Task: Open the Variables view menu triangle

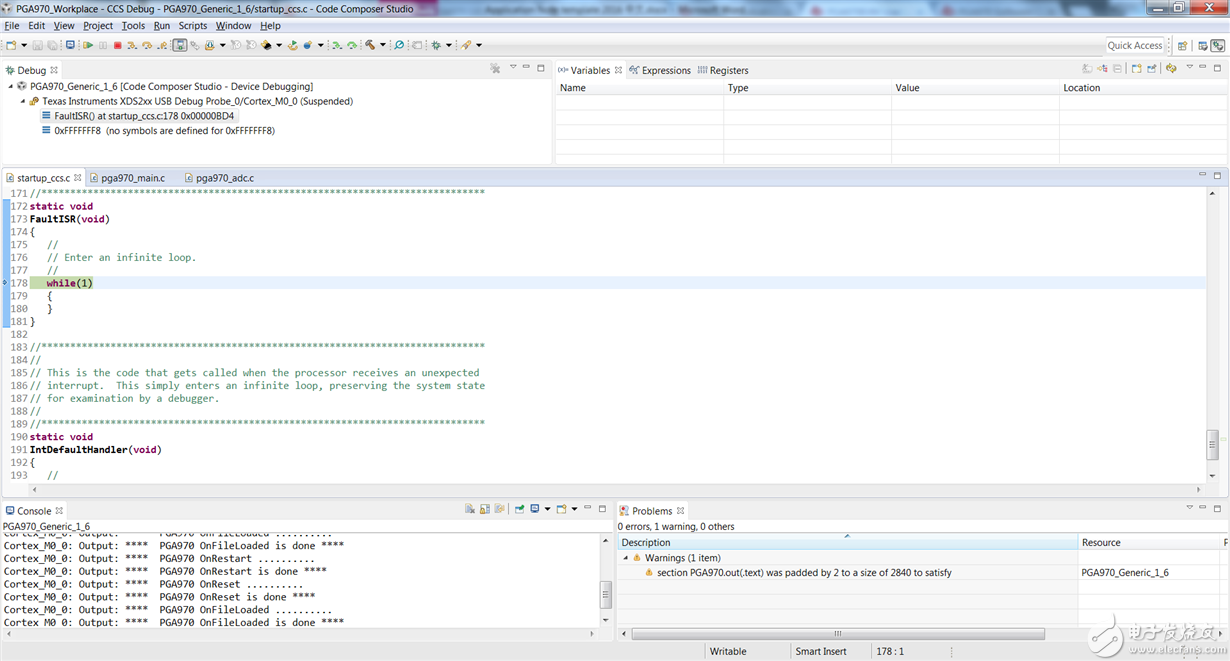Action: pyautogui.click(x=1190, y=68)
